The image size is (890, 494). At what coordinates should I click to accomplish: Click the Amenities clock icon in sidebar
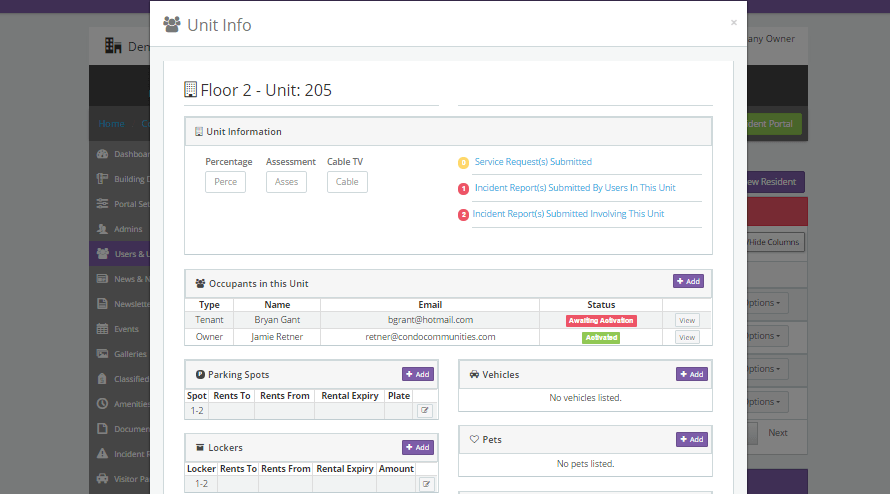(102, 404)
